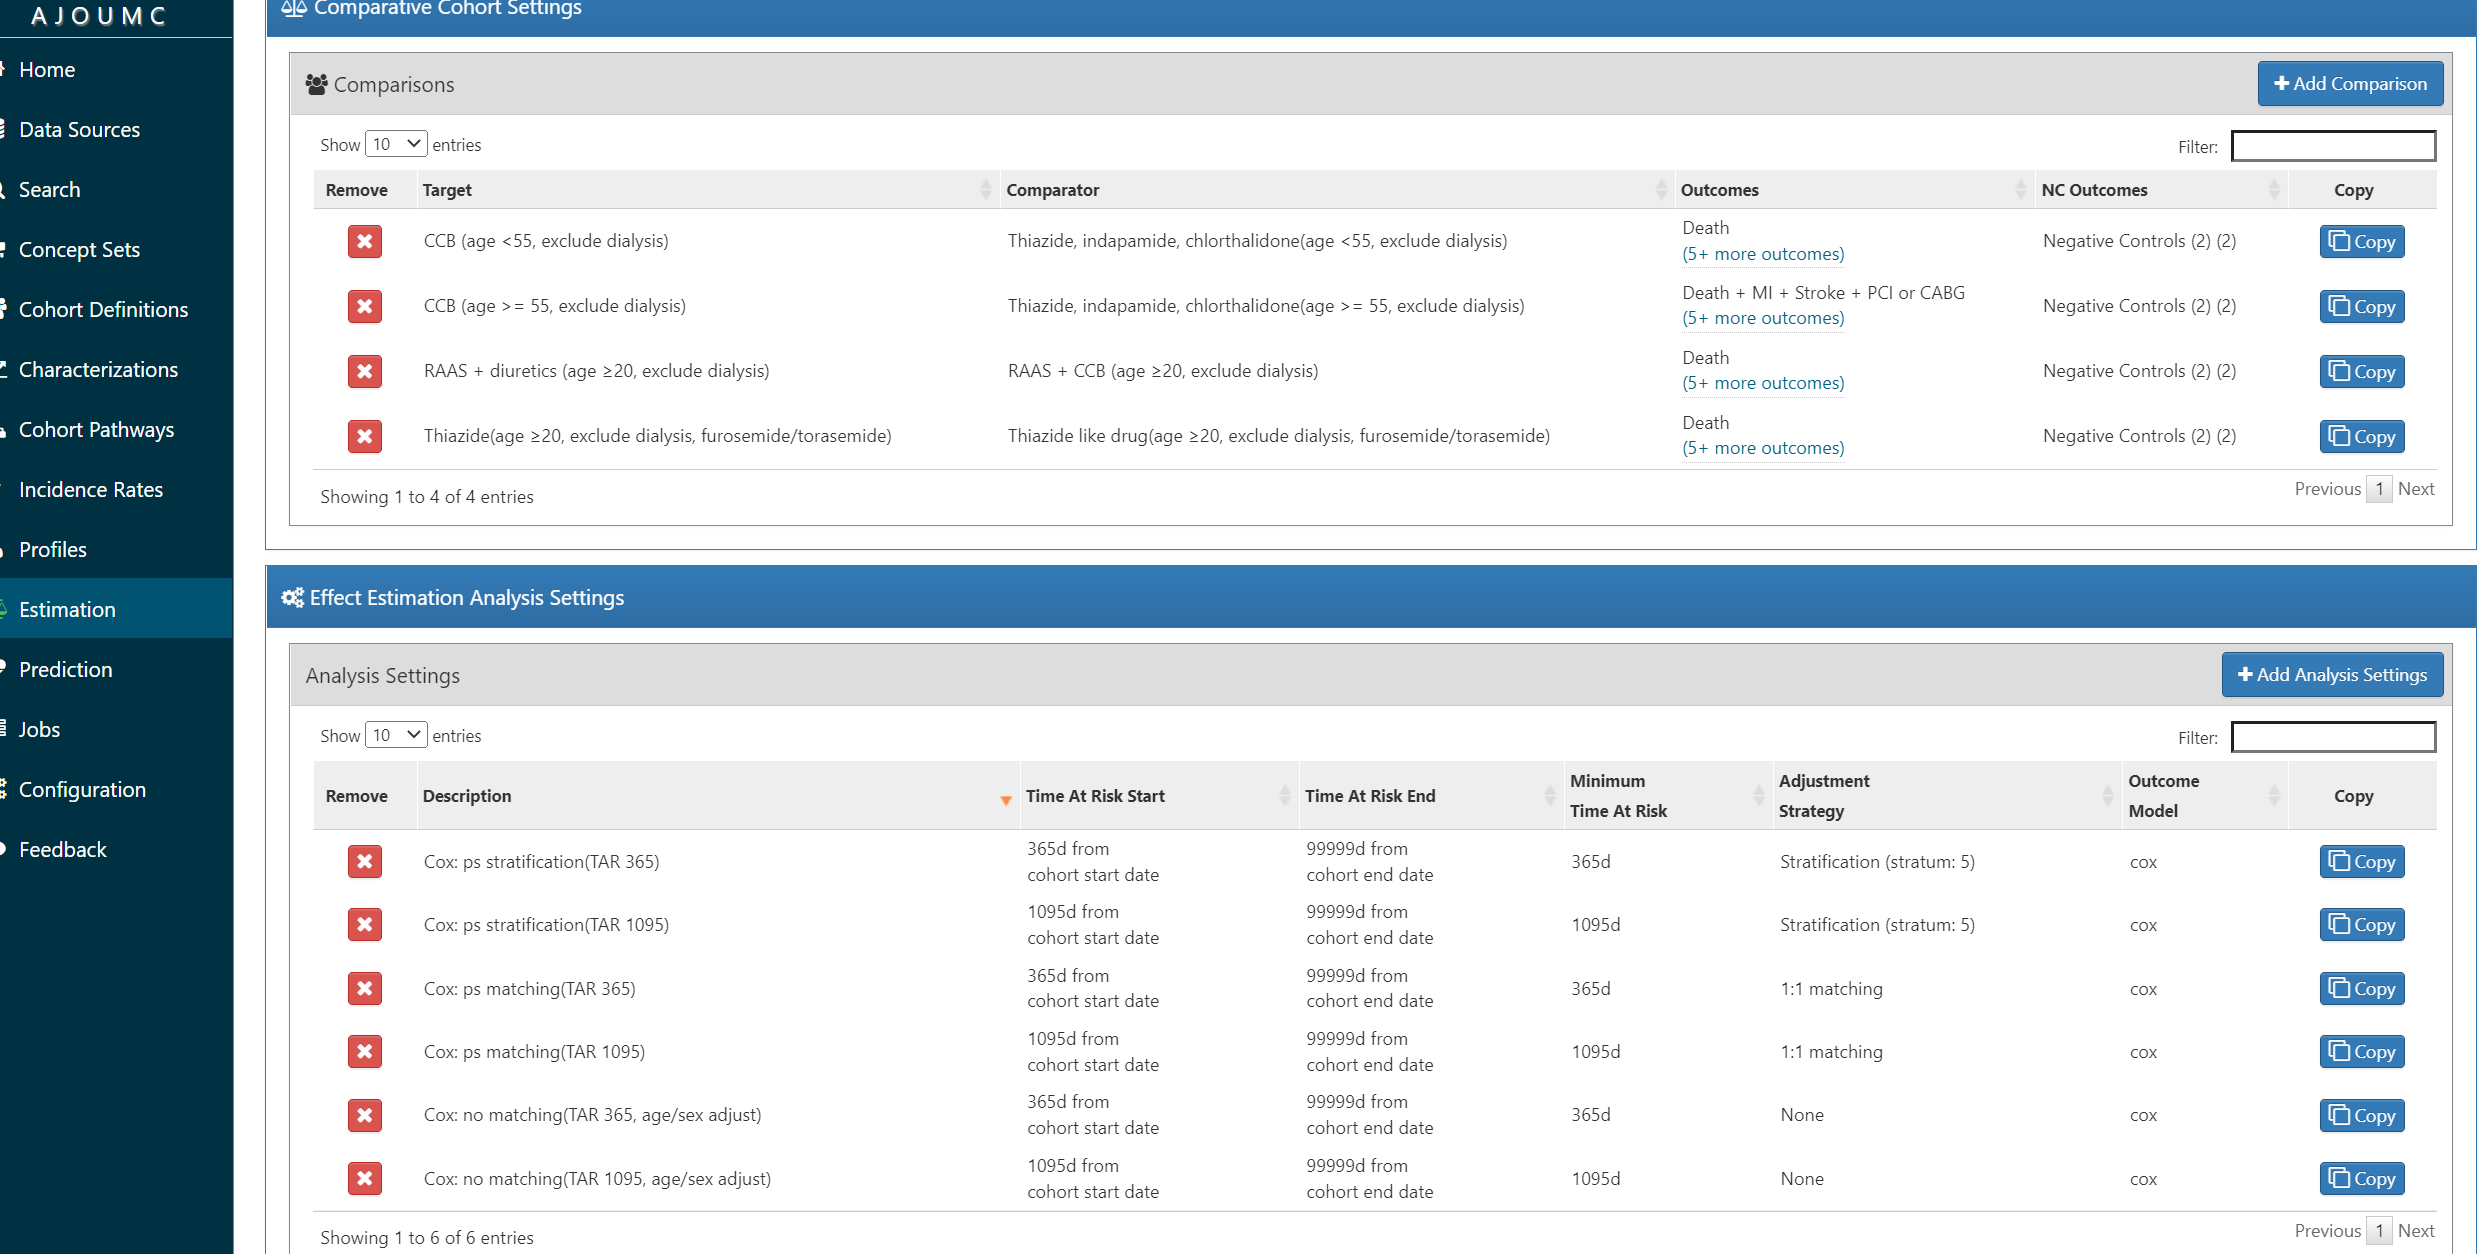Image resolution: width=2482 pixels, height=1254 pixels.
Task: Expand the 5+ more outcomes link for RAAS row
Action: (1762, 383)
